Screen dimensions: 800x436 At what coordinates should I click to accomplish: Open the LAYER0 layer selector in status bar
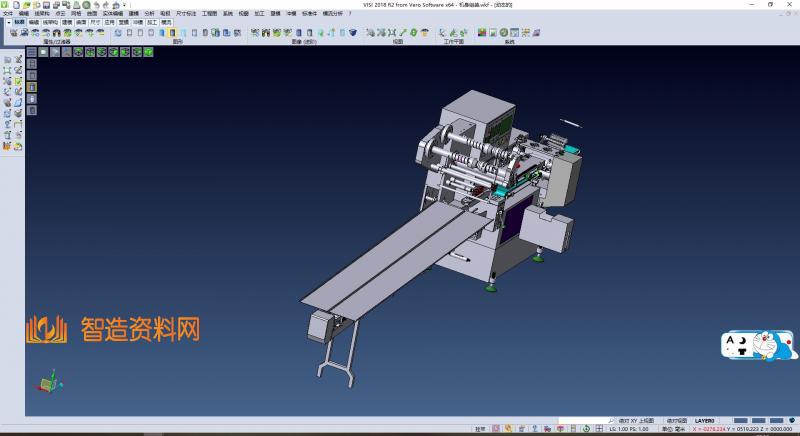click(705, 420)
